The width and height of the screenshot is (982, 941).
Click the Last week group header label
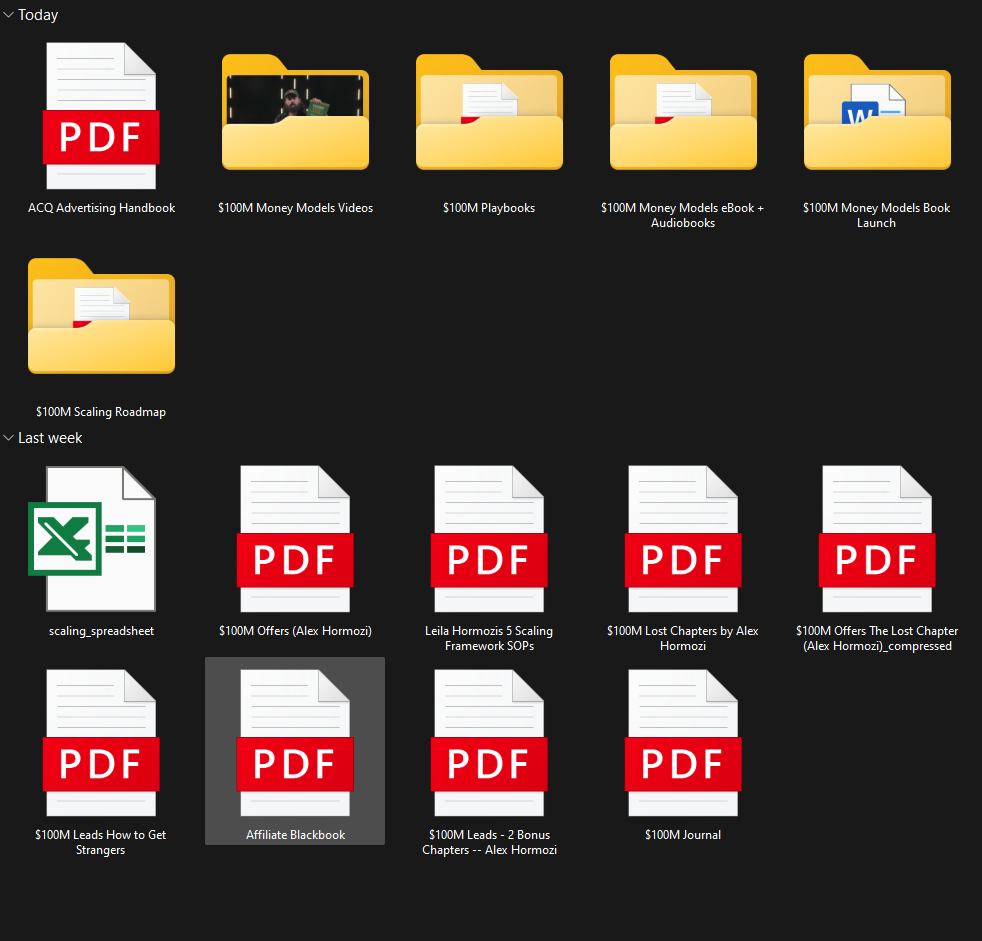click(x=50, y=438)
